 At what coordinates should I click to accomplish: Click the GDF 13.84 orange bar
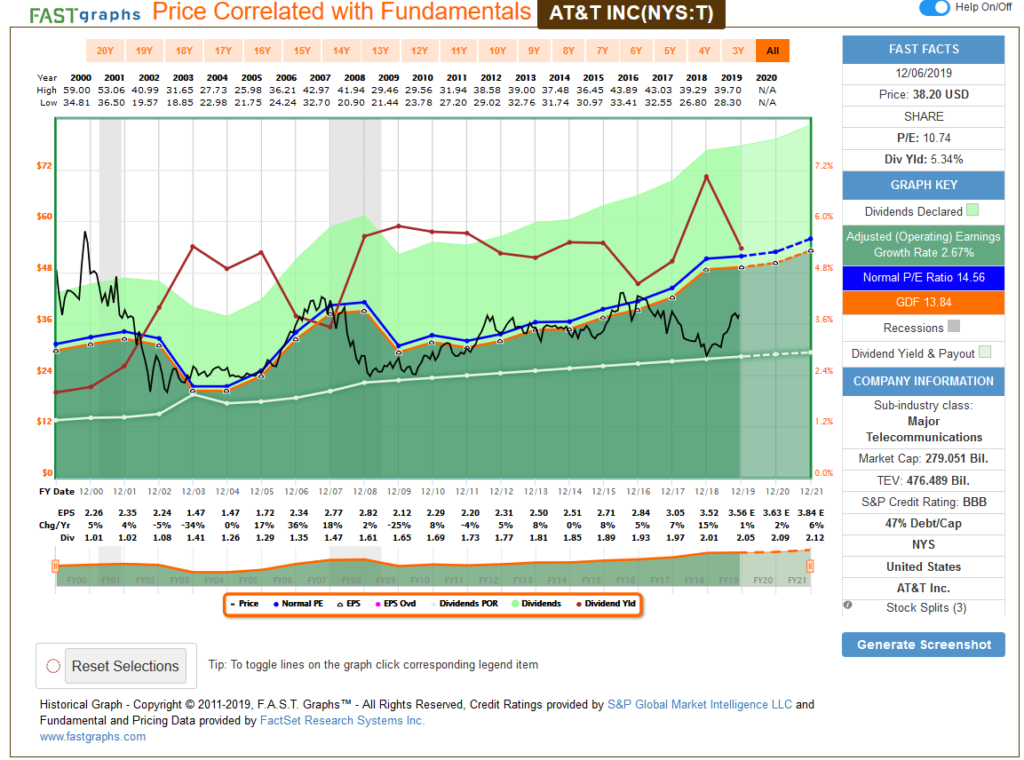[x=923, y=302]
